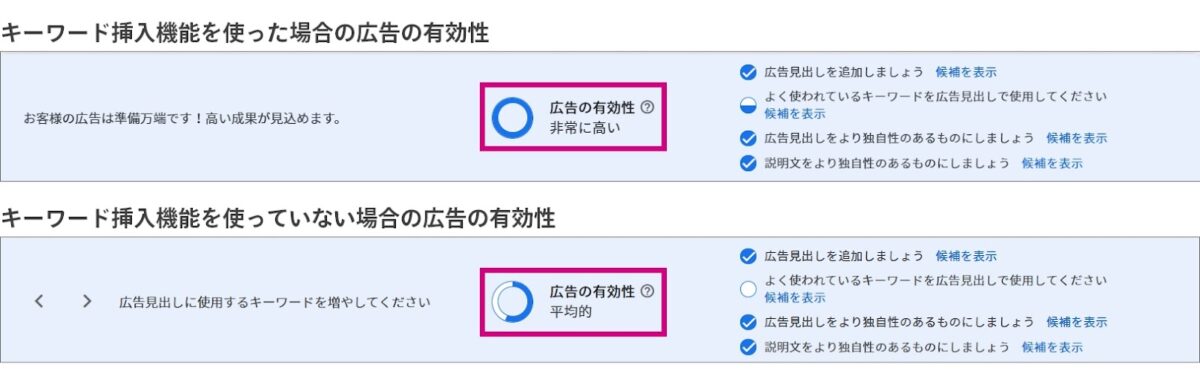This screenshot has height=385, width=1200.
Task: Click the help icon beside top 広告の有効性
Action: click(x=646, y=107)
